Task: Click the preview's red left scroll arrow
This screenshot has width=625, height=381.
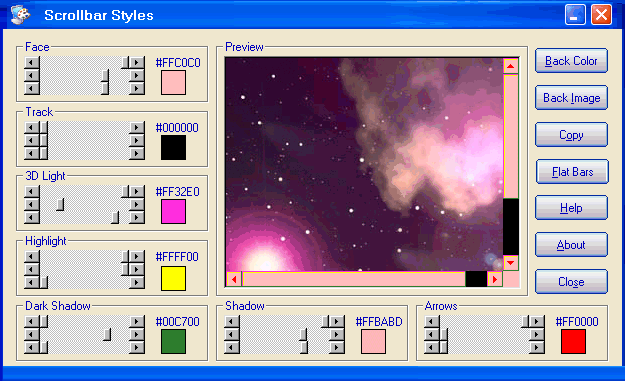Action: click(234, 279)
